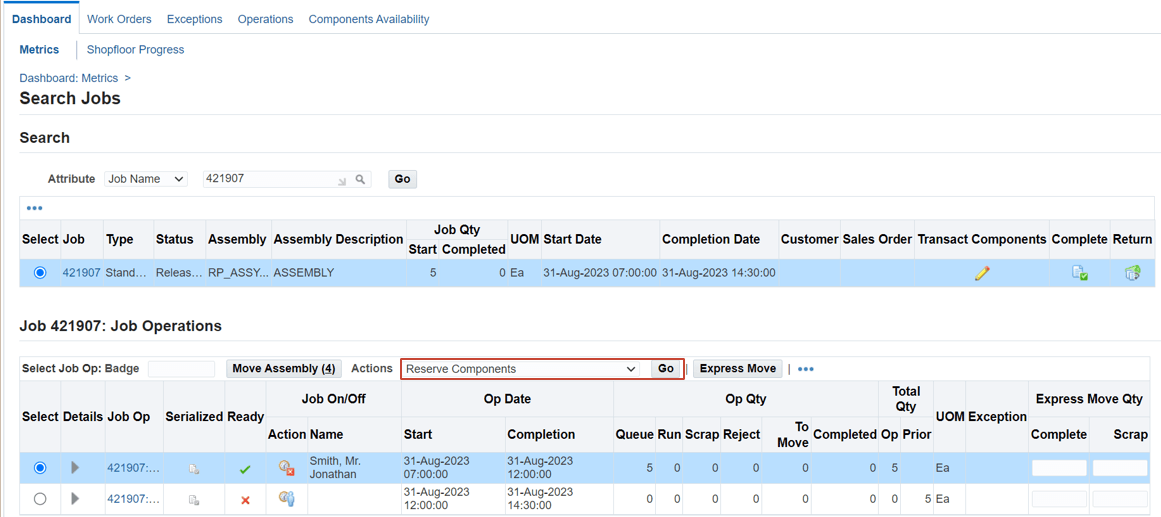Click the Job On clock icon in second row
This screenshot has height=517, width=1161.
coord(287,499)
